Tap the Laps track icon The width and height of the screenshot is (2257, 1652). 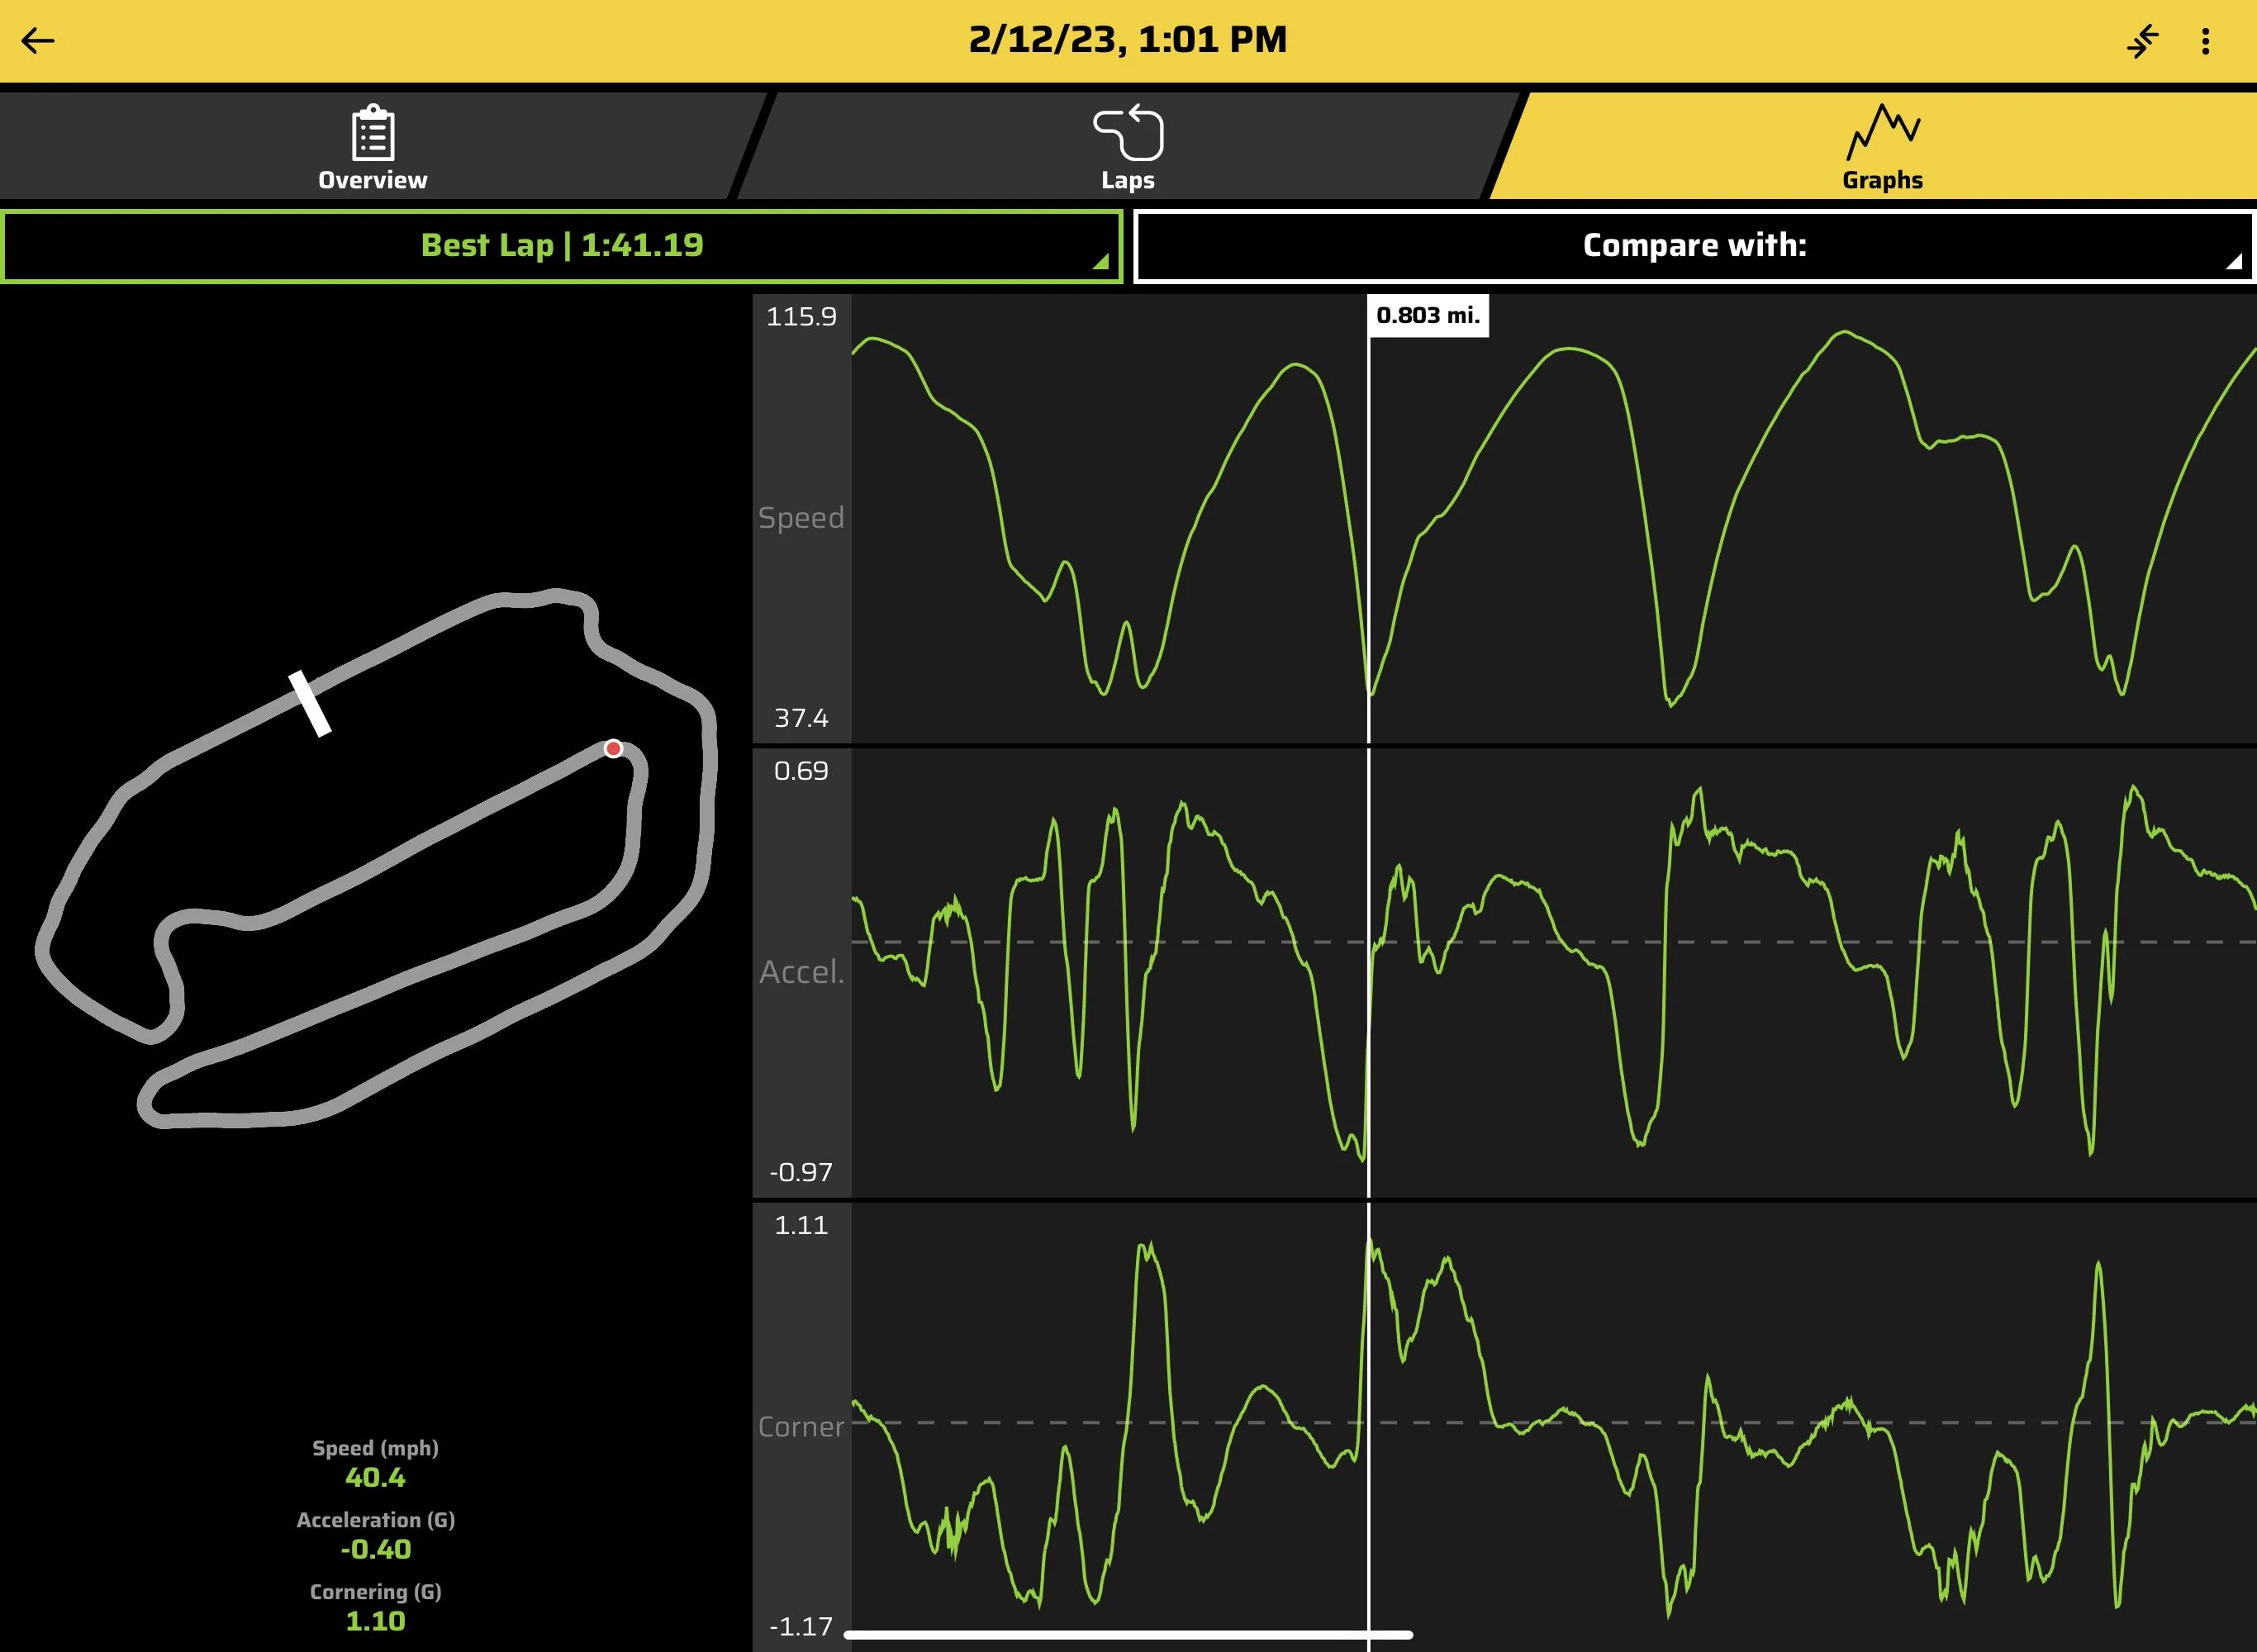(1128, 132)
